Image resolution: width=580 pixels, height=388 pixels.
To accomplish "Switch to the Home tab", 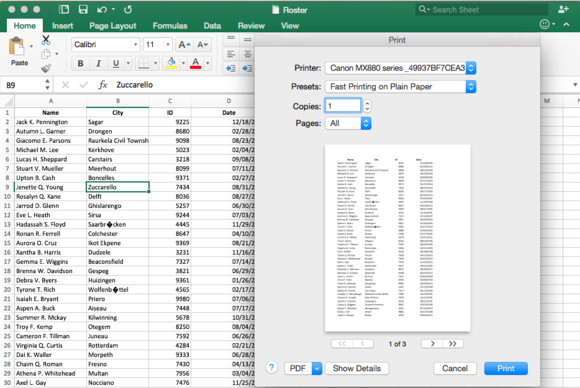I will click(25, 26).
